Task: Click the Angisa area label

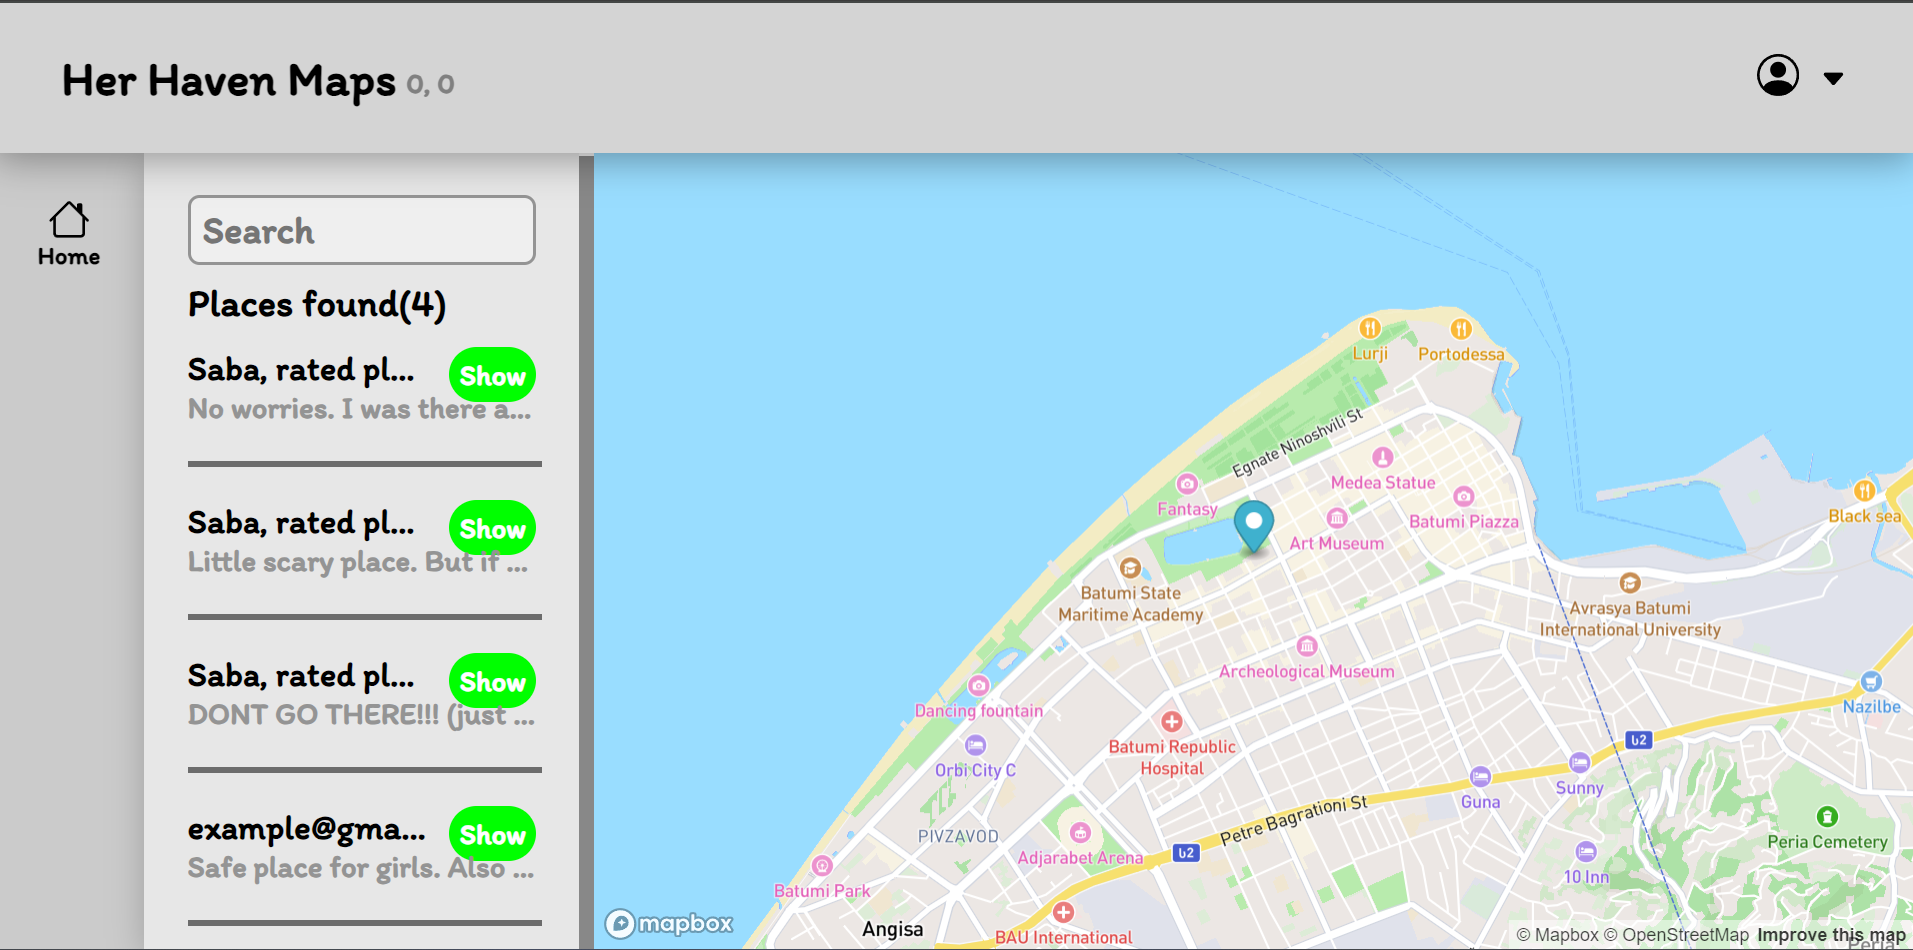Action: point(893,929)
